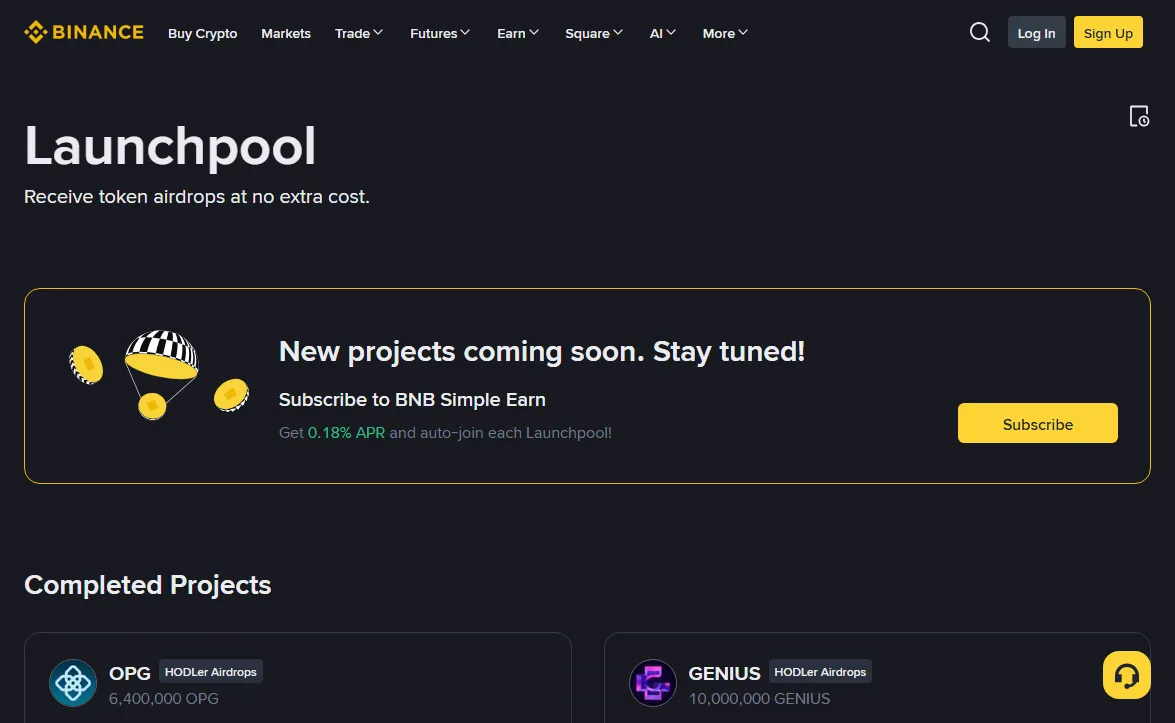Click the Completed Projects heading
1175x723 pixels.
pyautogui.click(x=148, y=584)
